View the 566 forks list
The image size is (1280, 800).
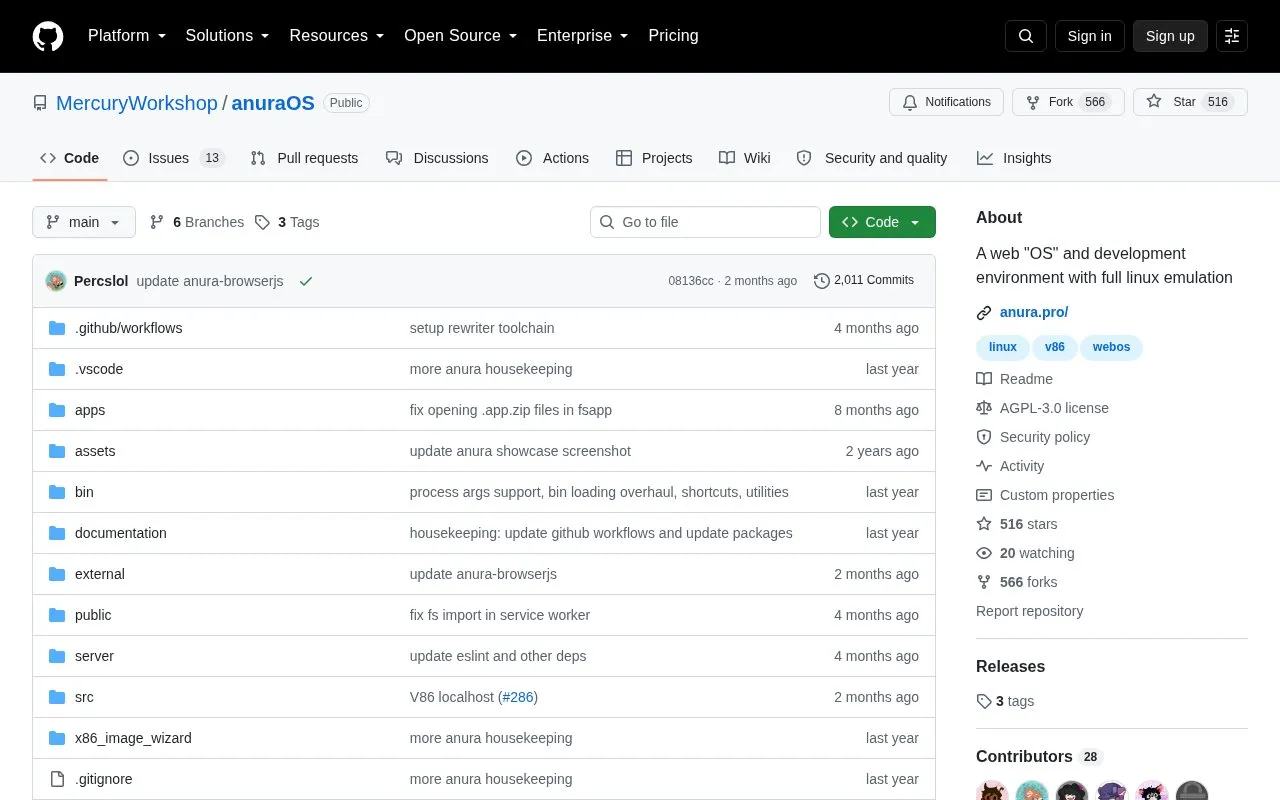(x=1017, y=582)
